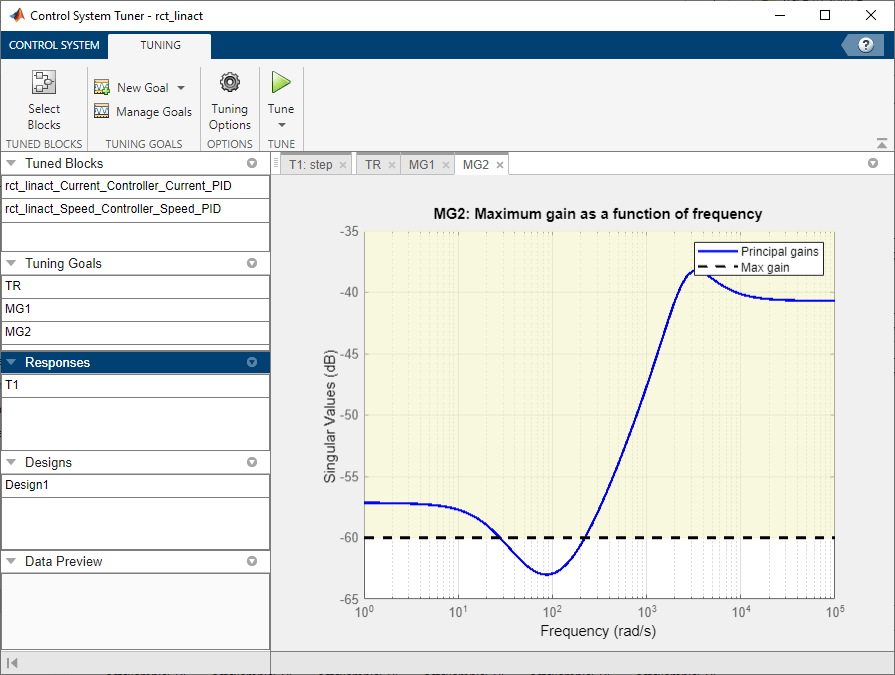Toggle the Data Preview panel open state
The image size is (895, 675).
[x=12, y=562]
